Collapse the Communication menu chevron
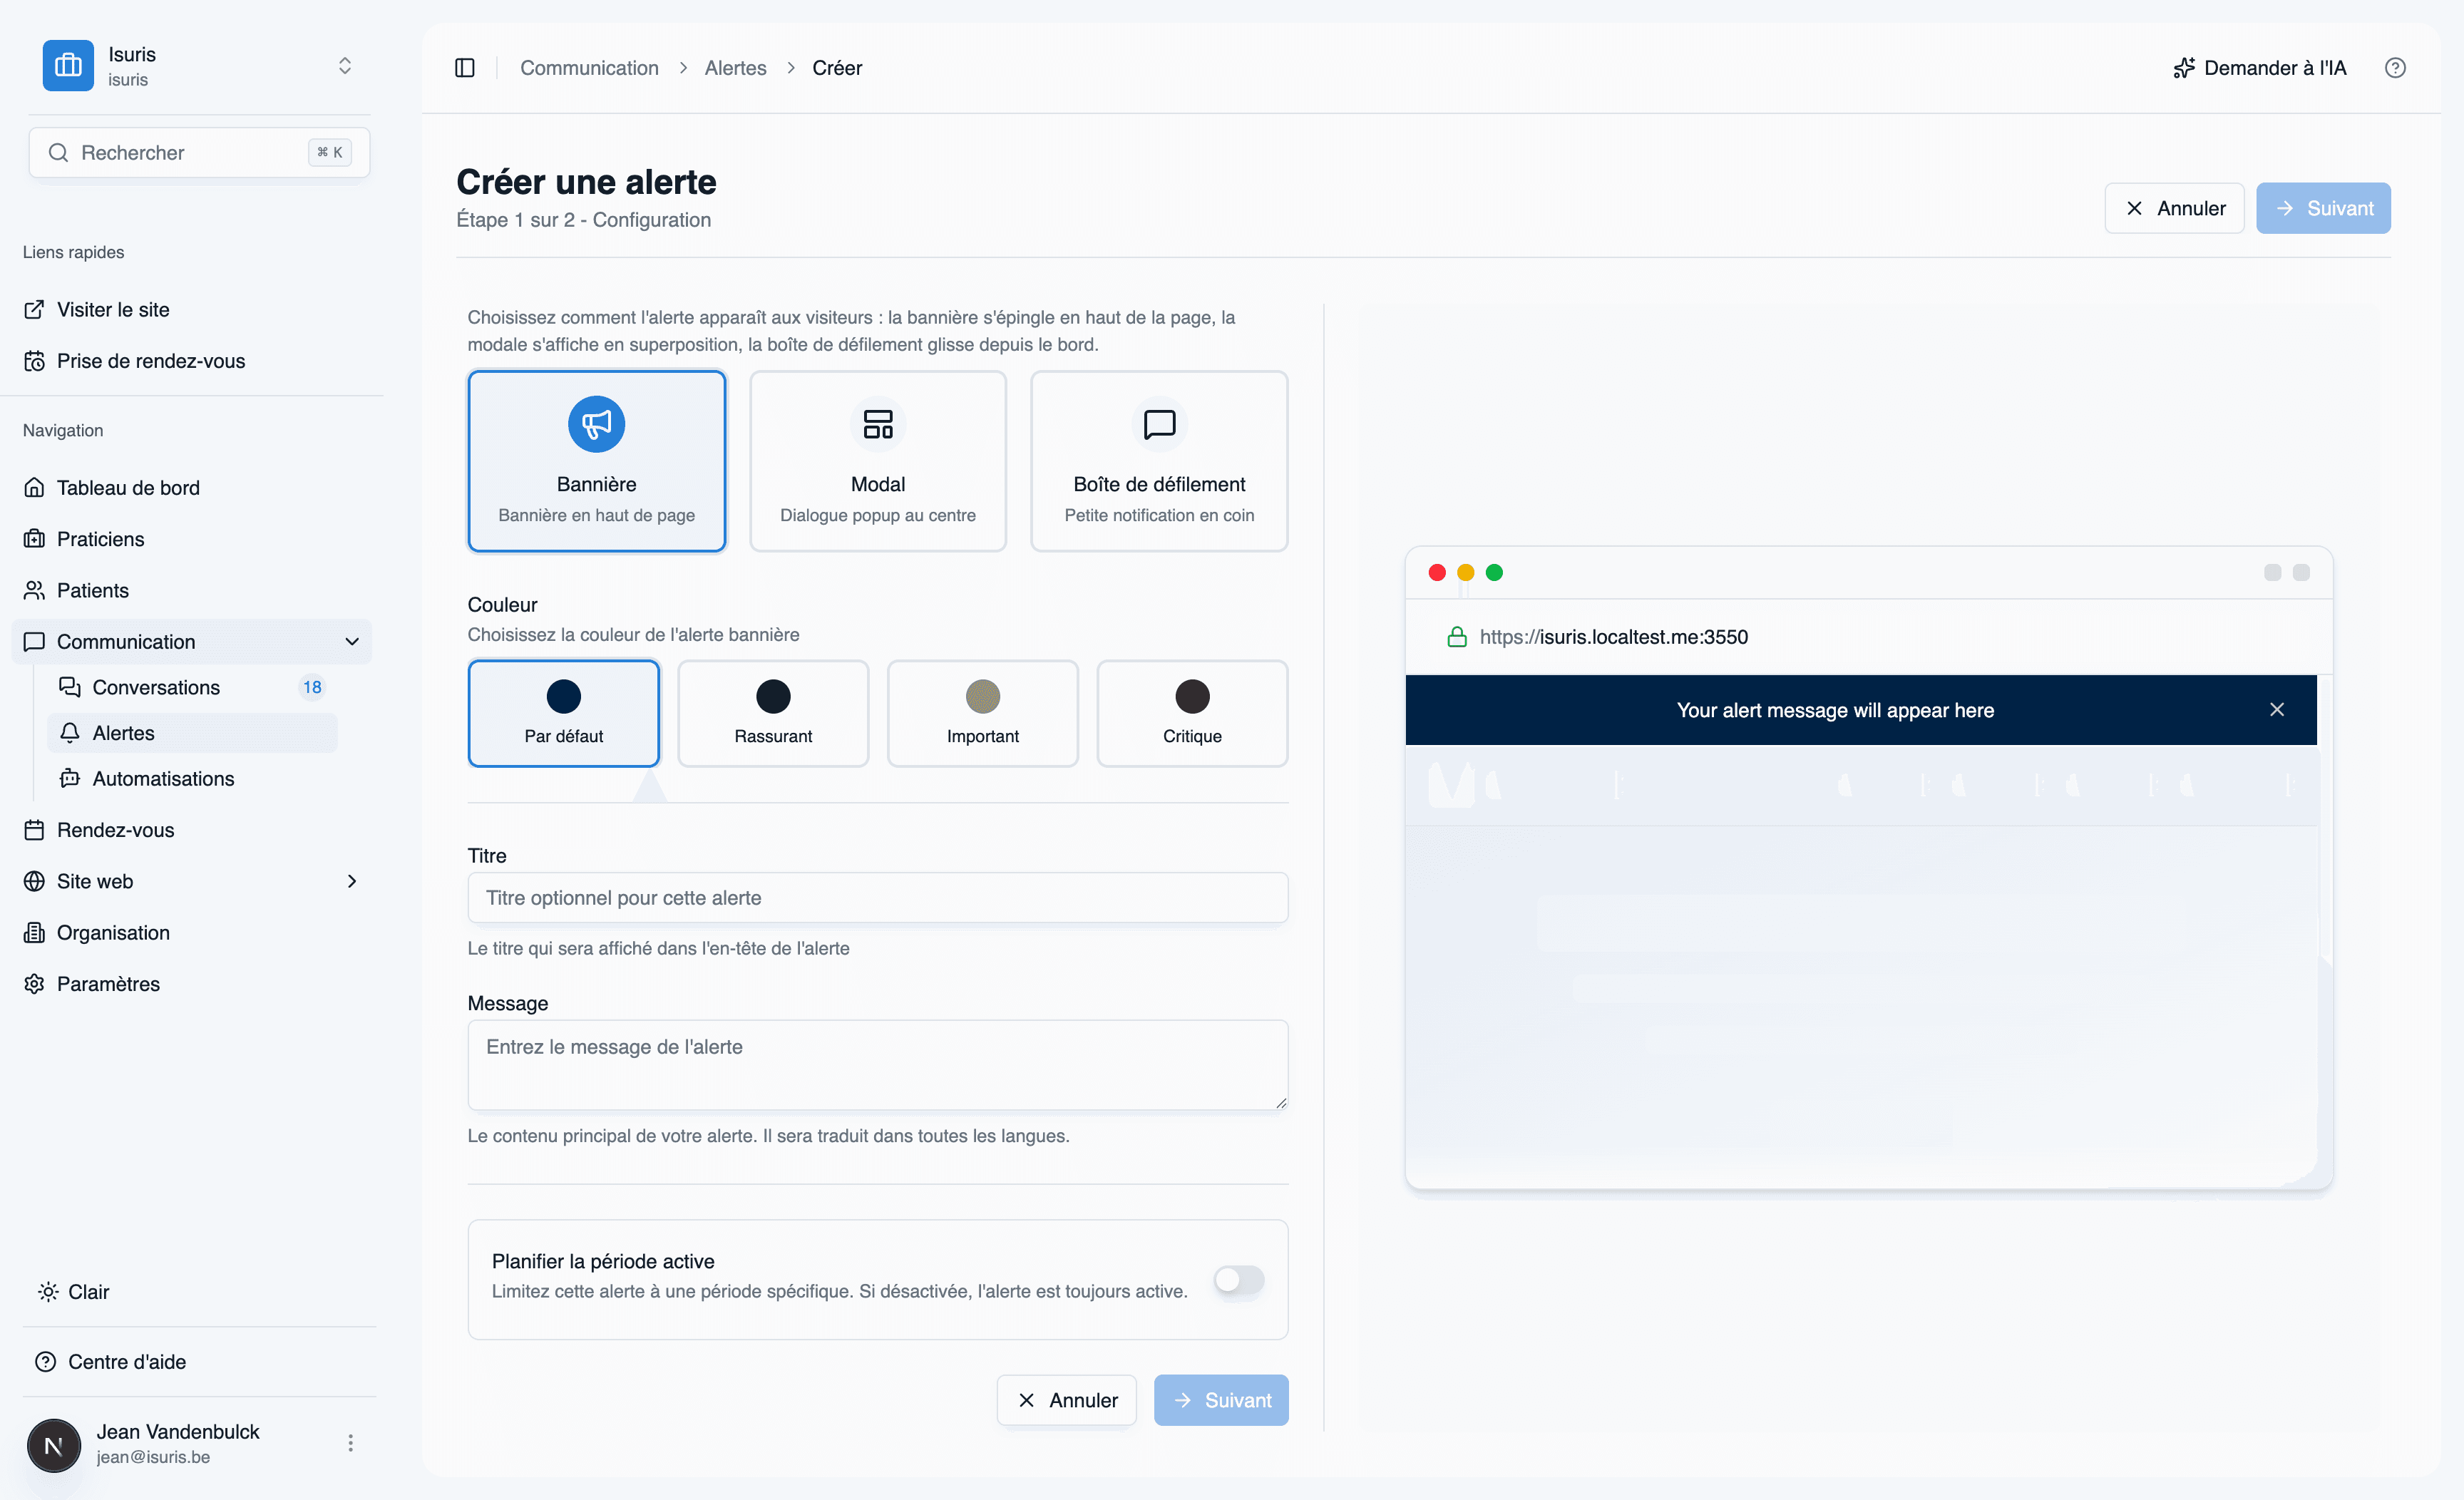Image resolution: width=2464 pixels, height=1500 pixels. tap(352, 642)
